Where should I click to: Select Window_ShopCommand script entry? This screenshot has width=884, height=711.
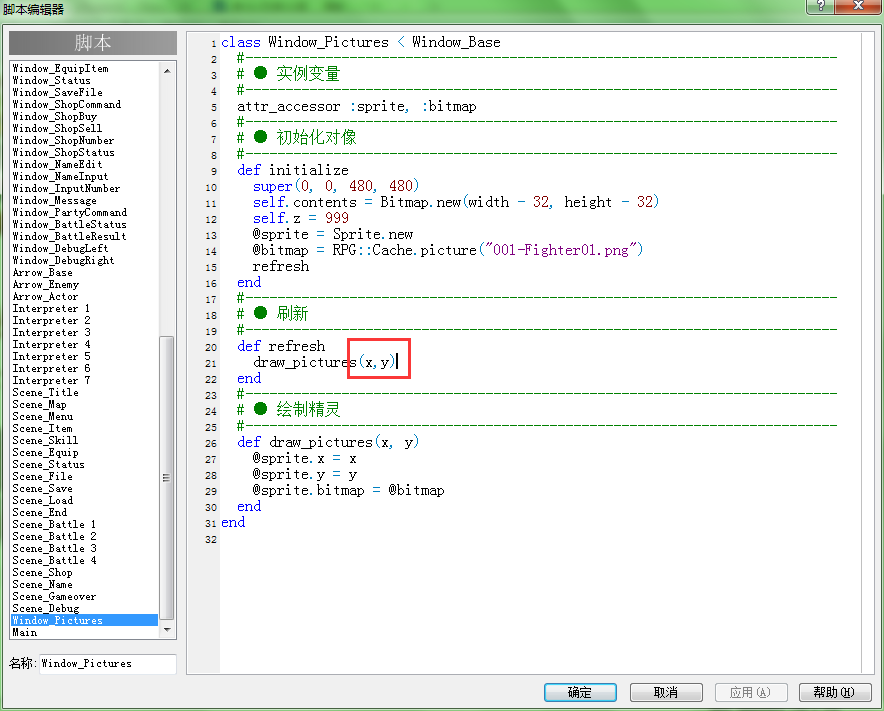[67, 104]
